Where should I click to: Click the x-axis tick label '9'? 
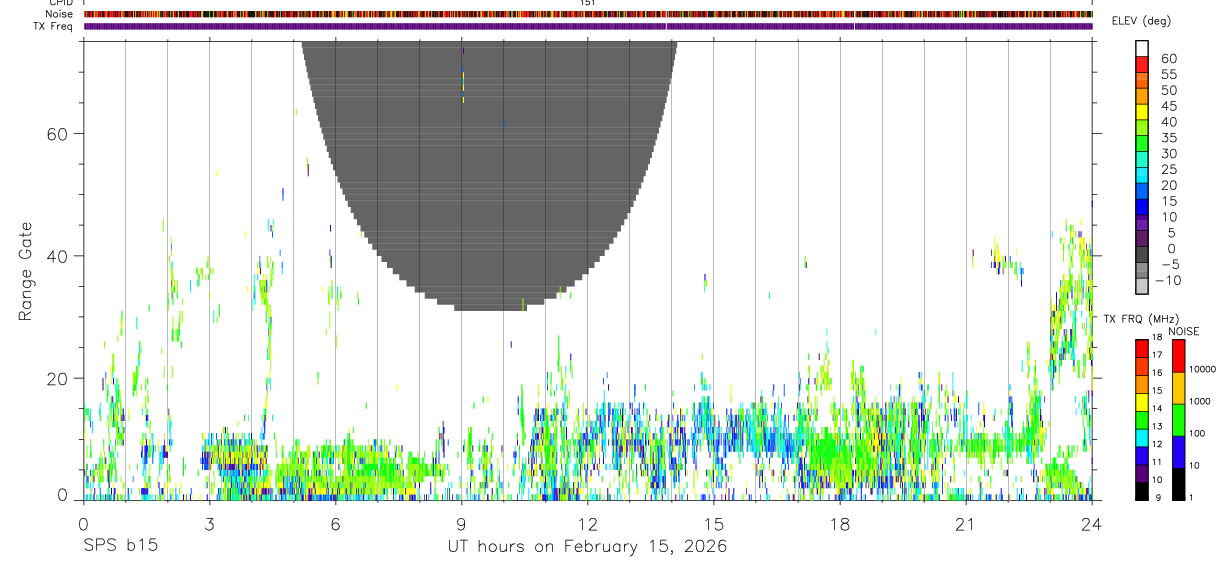[461, 524]
